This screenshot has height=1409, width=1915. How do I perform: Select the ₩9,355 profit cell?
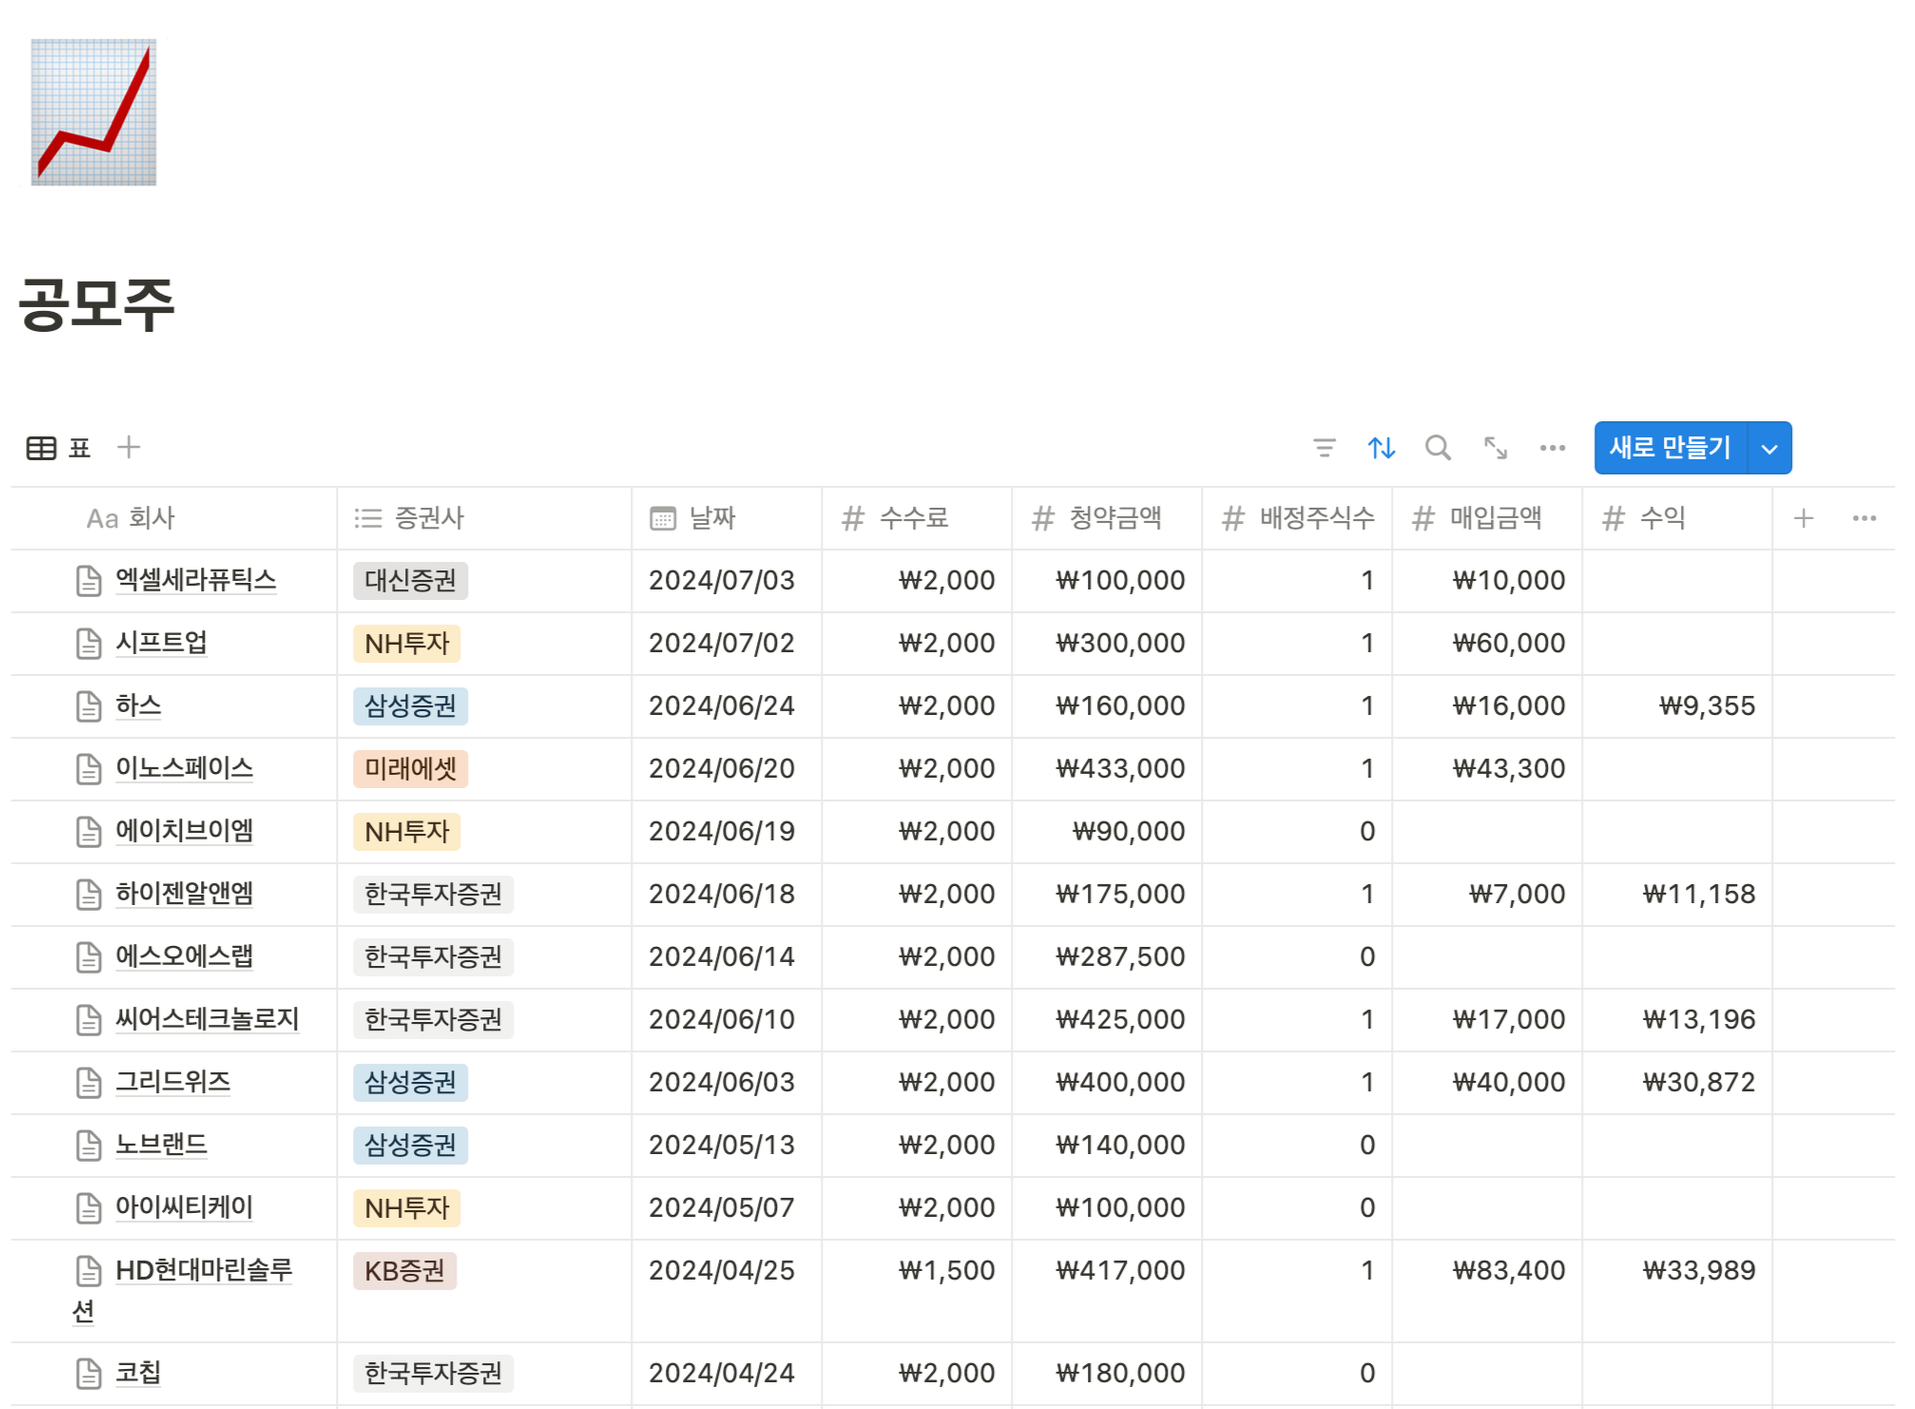[1676, 706]
